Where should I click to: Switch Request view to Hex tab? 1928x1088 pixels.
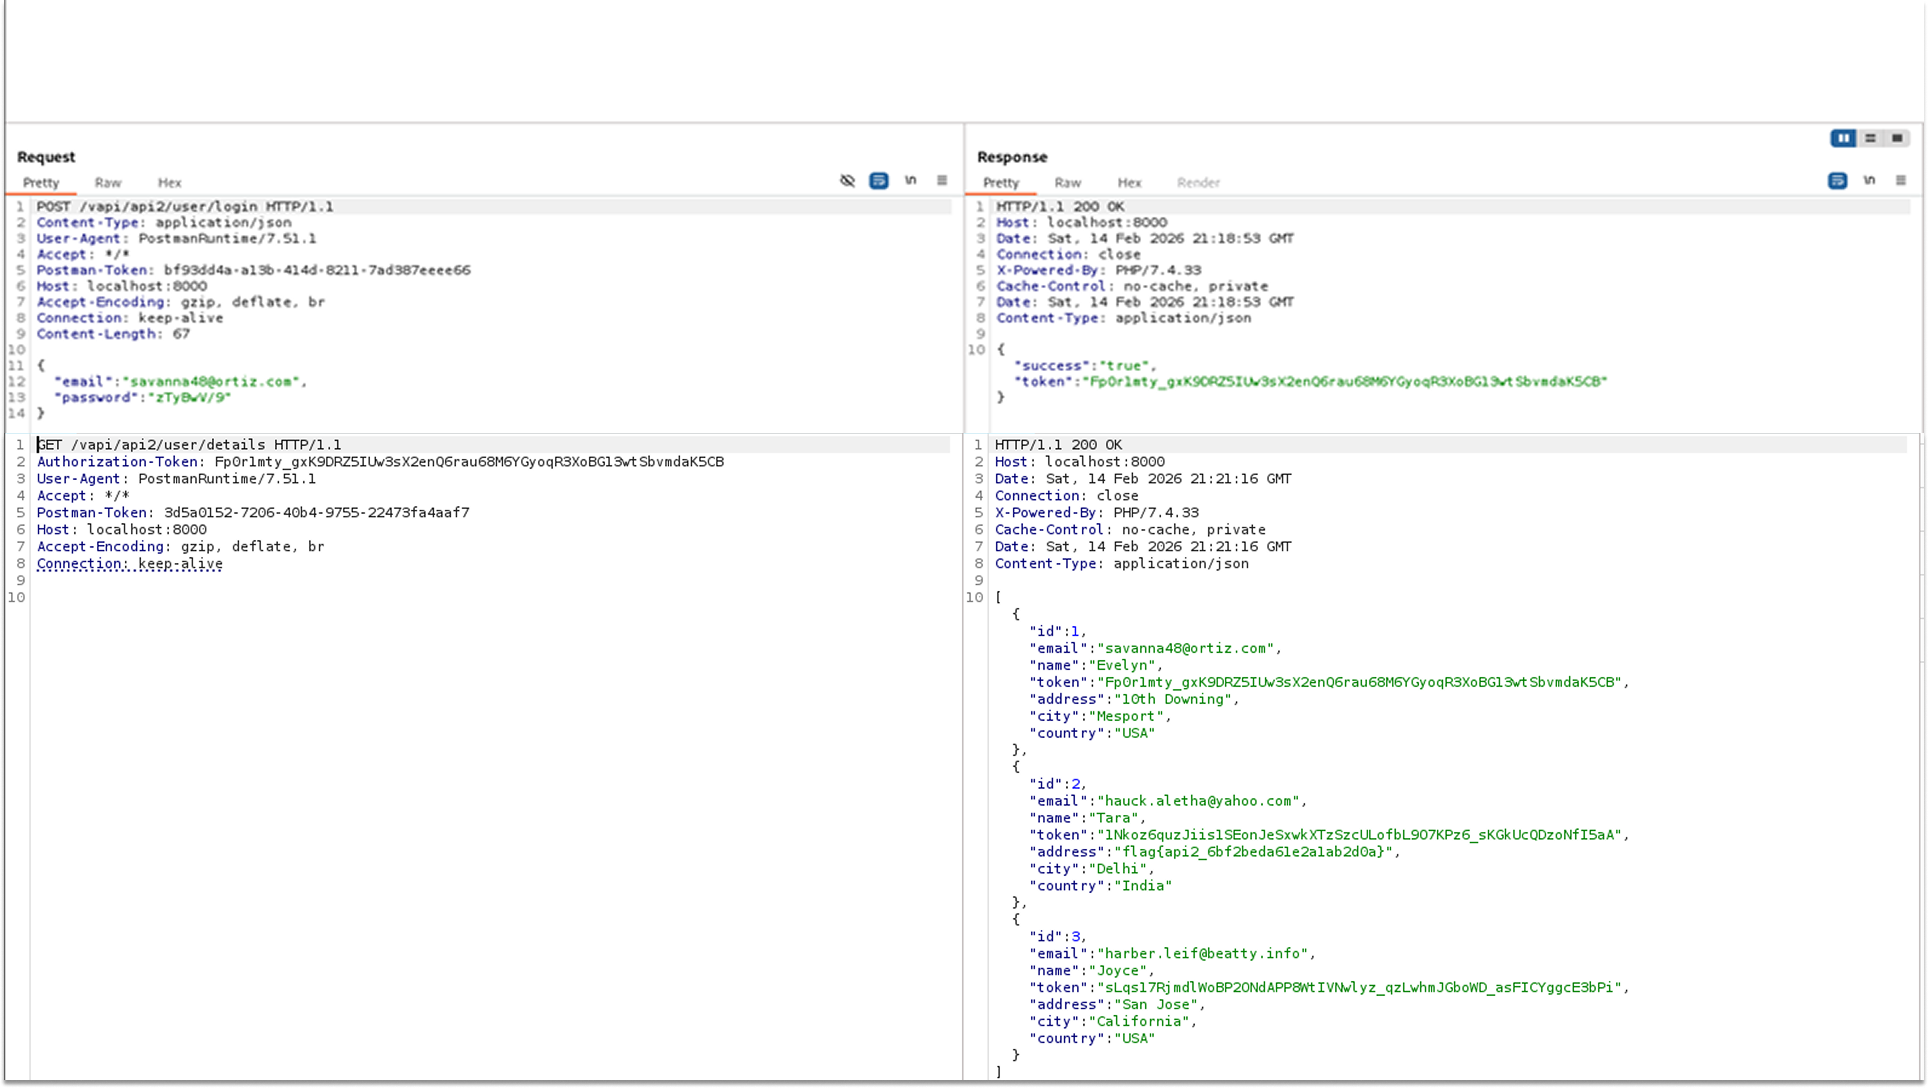tap(168, 183)
